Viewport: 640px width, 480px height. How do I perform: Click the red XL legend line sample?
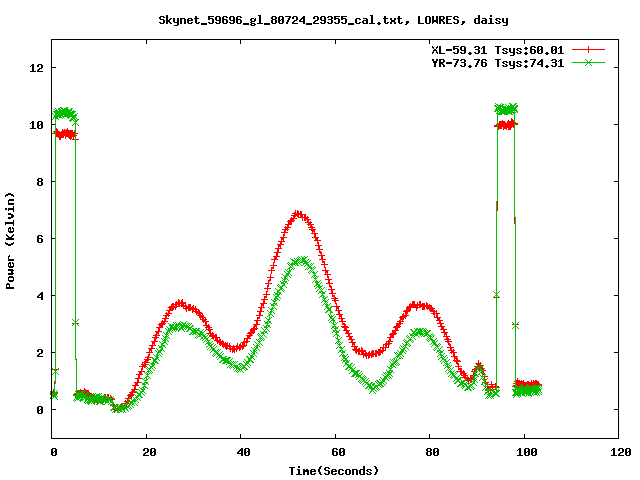click(588, 50)
